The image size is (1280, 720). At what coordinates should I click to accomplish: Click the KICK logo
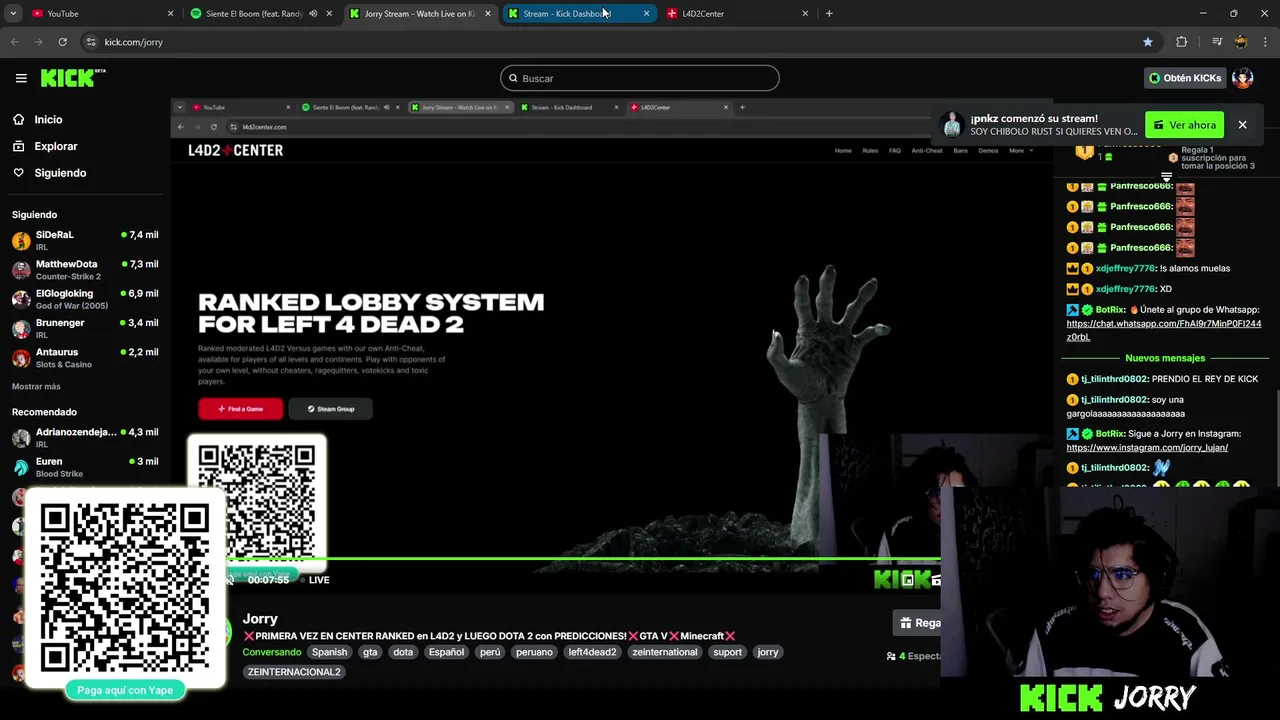click(73, 78)
